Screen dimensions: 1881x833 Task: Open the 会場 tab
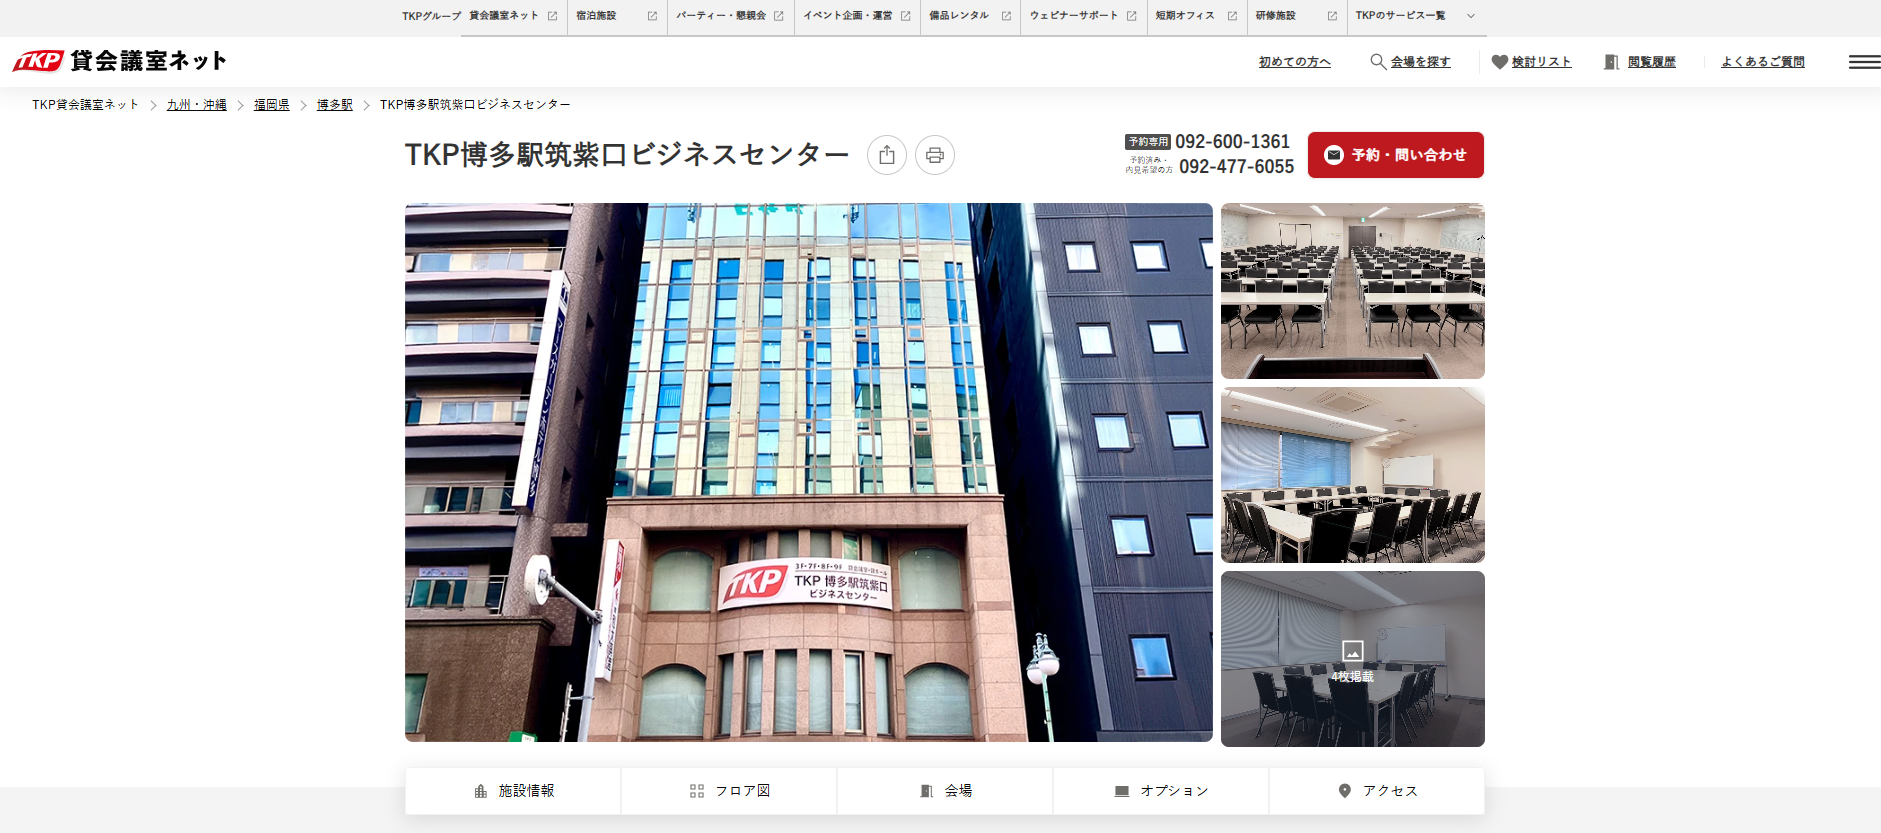tap(945, 791)
